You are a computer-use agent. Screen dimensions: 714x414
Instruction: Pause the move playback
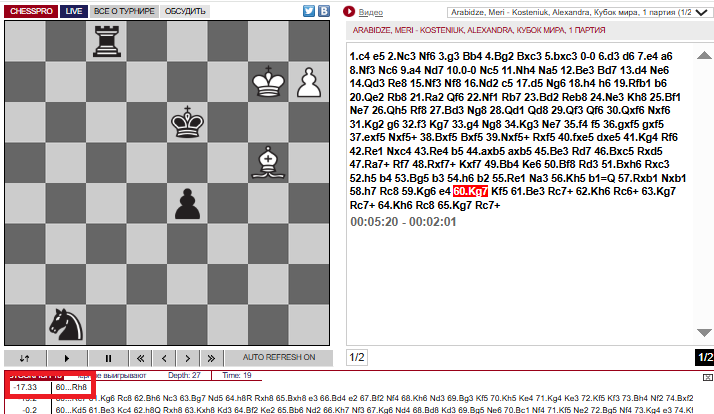(x=107, y=357)
